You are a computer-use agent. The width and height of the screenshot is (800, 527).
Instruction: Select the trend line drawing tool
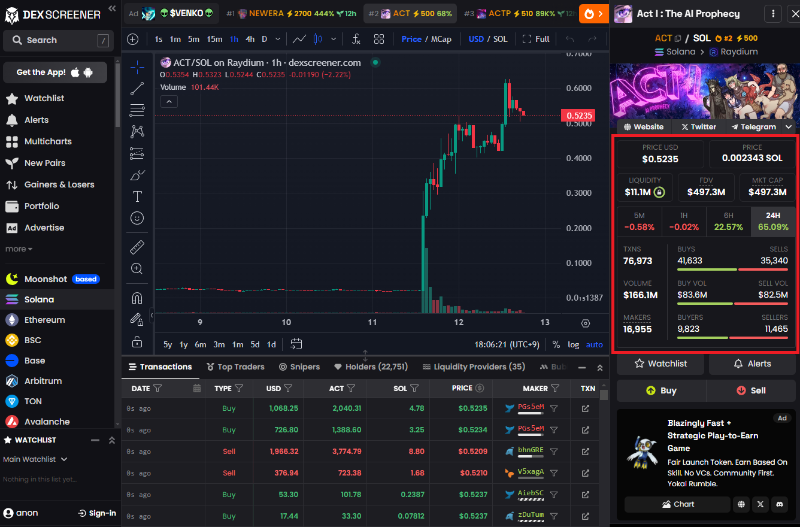point(137,89)
